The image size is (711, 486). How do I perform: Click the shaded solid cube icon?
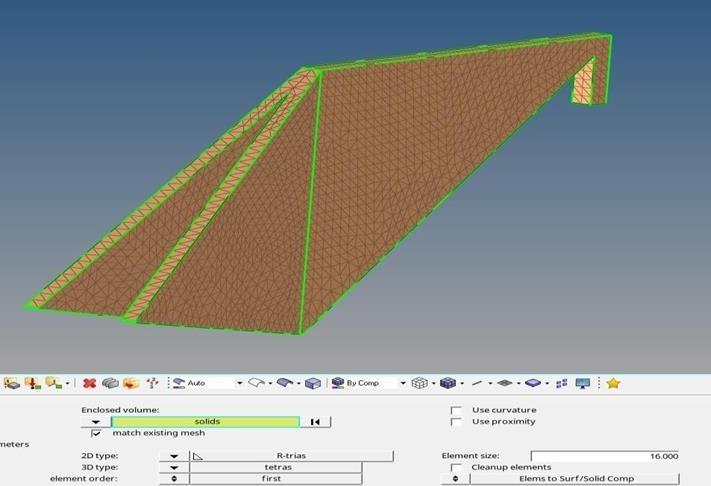coord(448,383)
